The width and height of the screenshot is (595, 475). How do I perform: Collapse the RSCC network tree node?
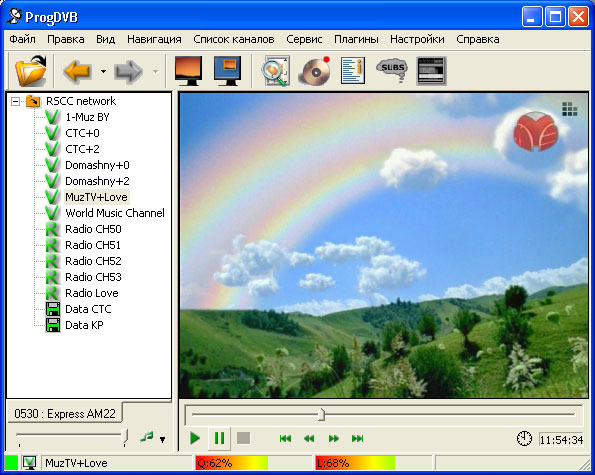point(15,101)
